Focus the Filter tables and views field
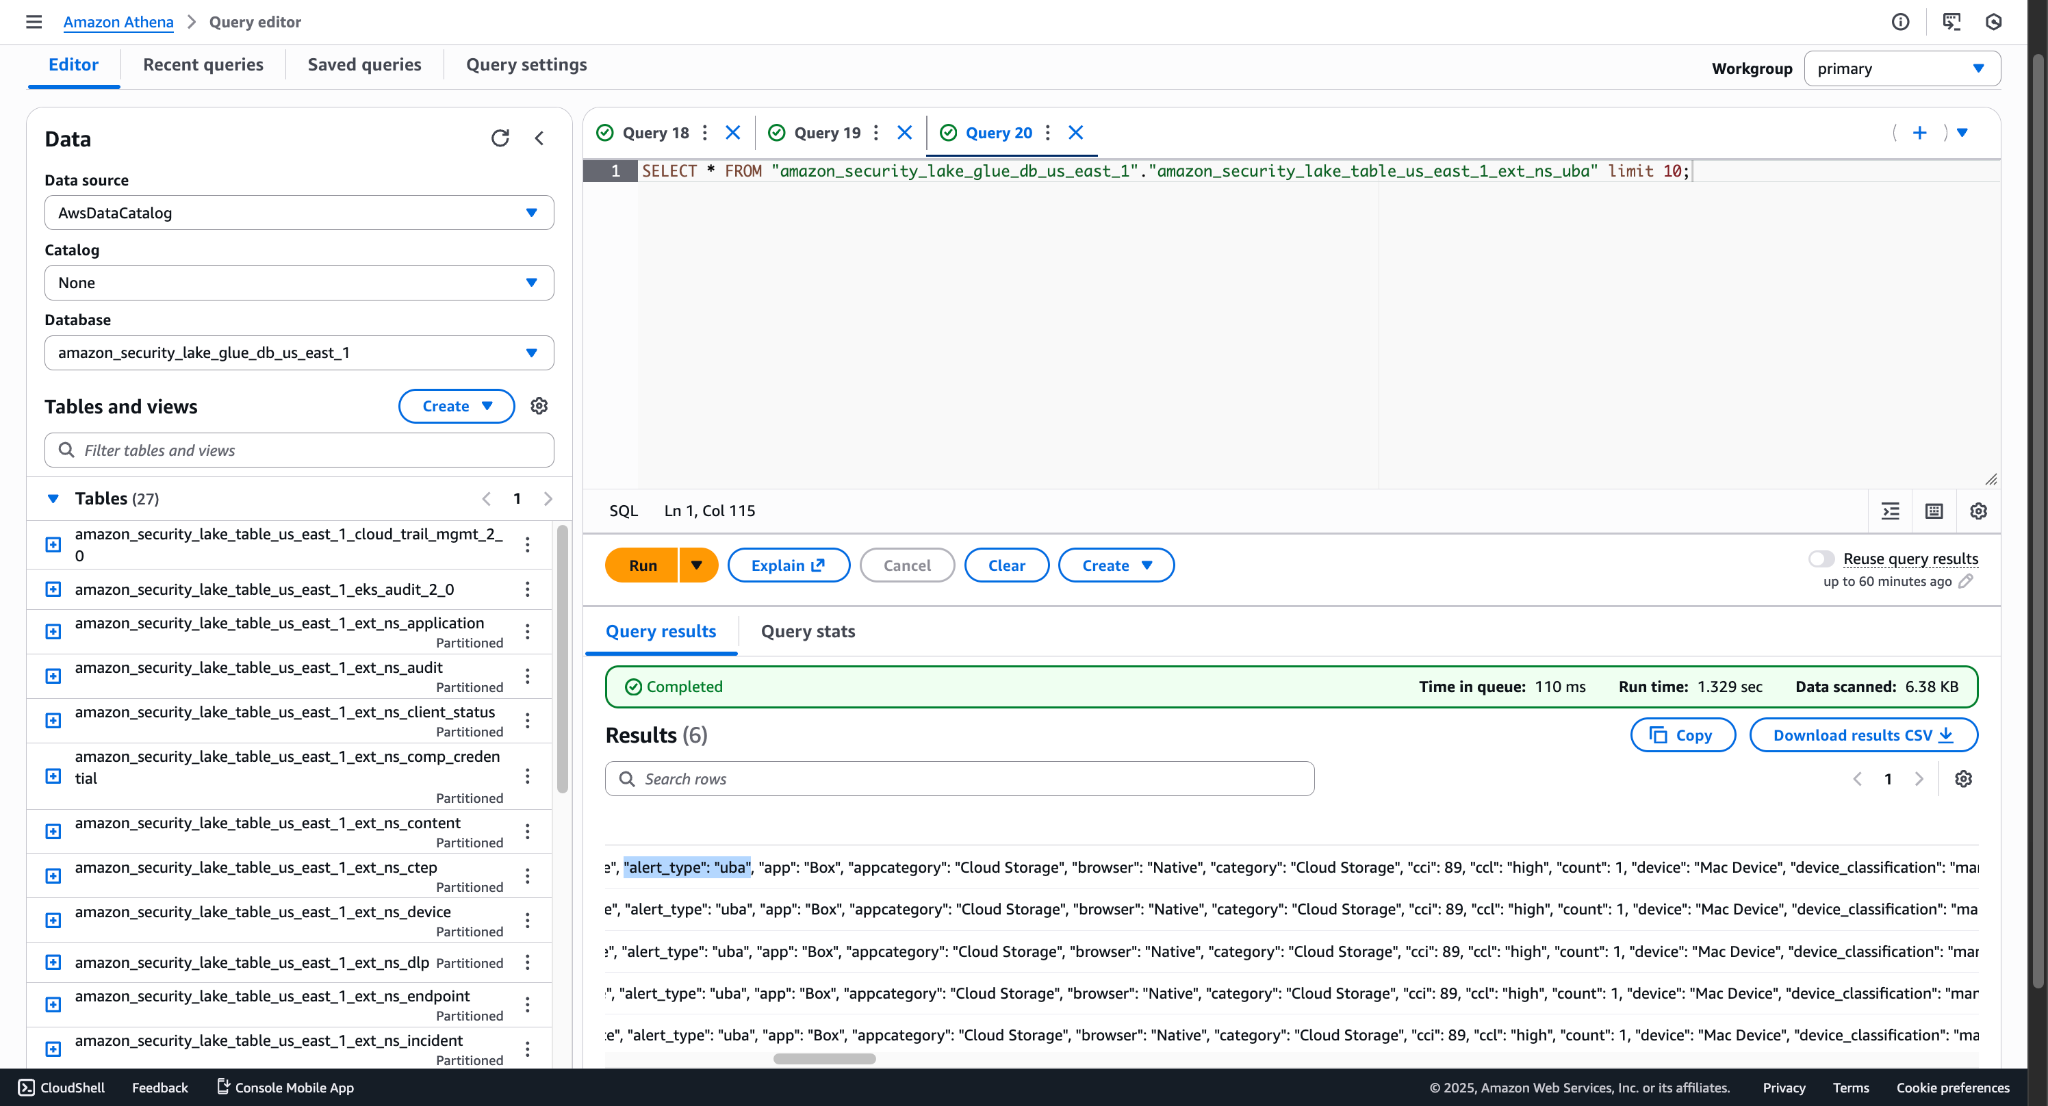The width and height of the screenshot is (2048, 1106). point(299,450)
